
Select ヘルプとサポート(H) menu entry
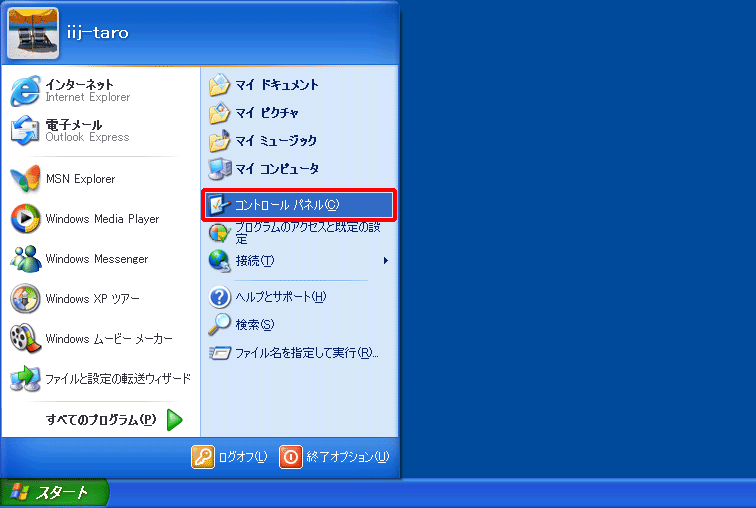299,297
